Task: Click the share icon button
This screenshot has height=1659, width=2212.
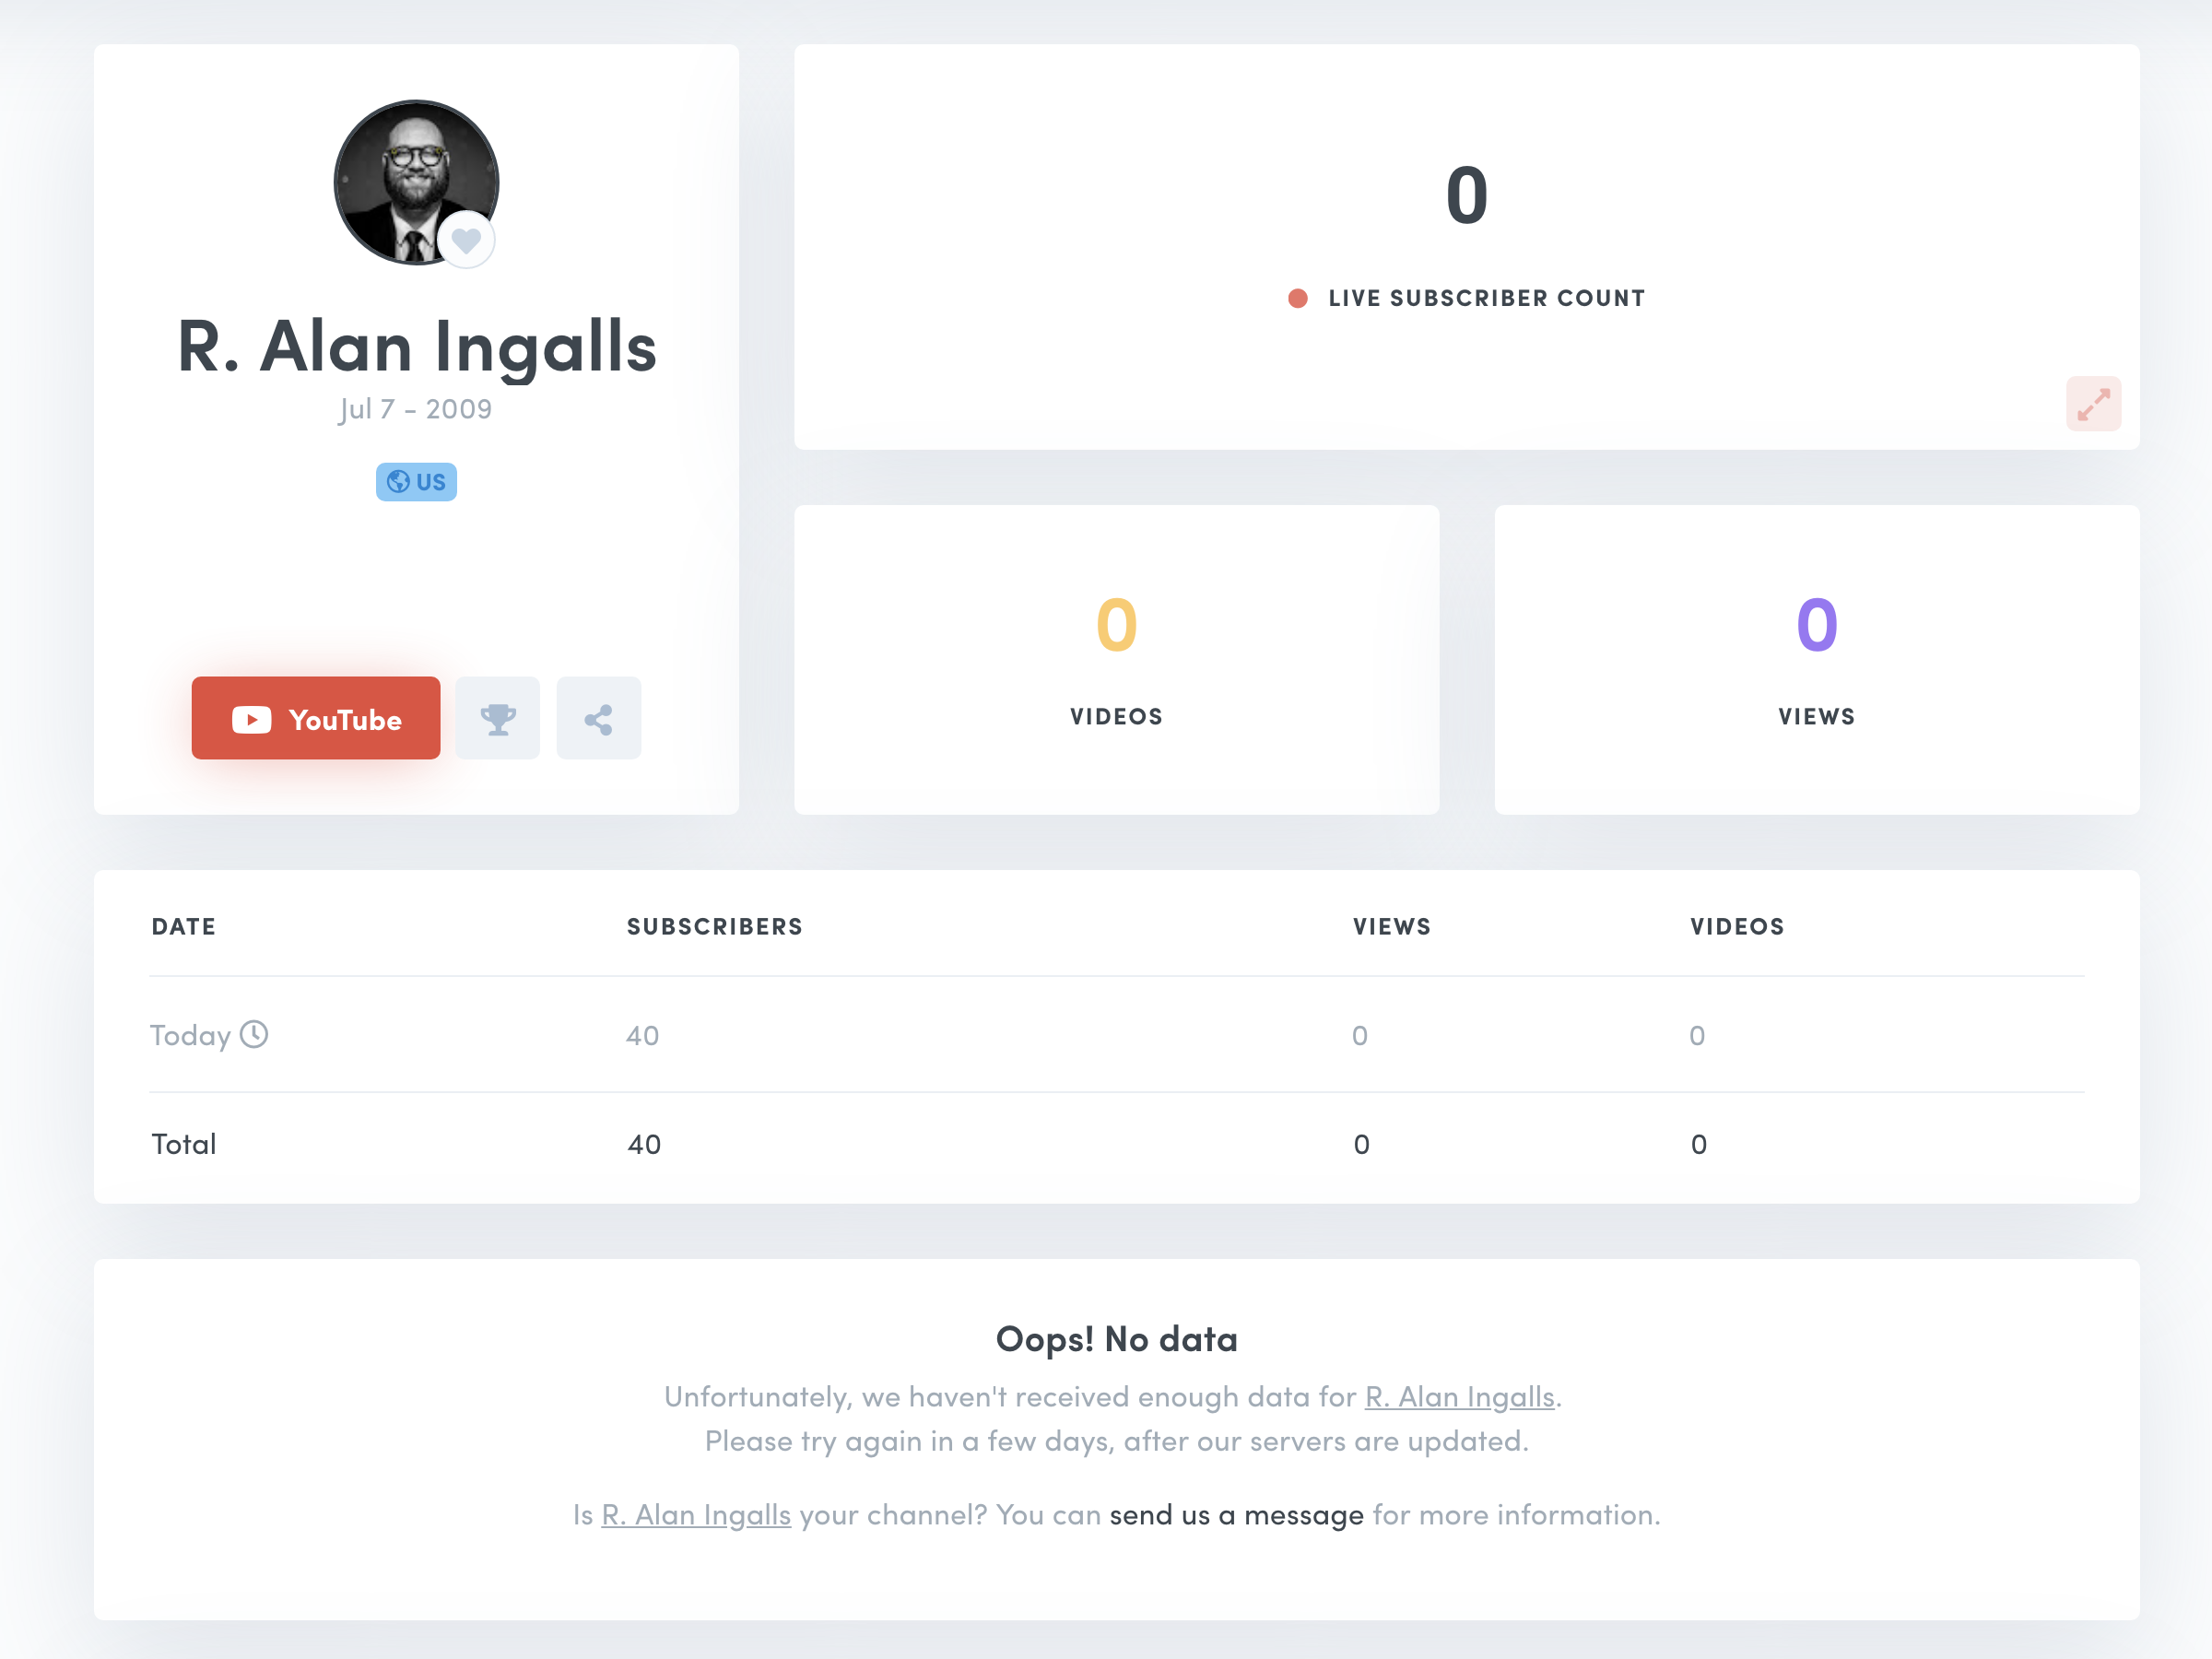Action: 598,718
